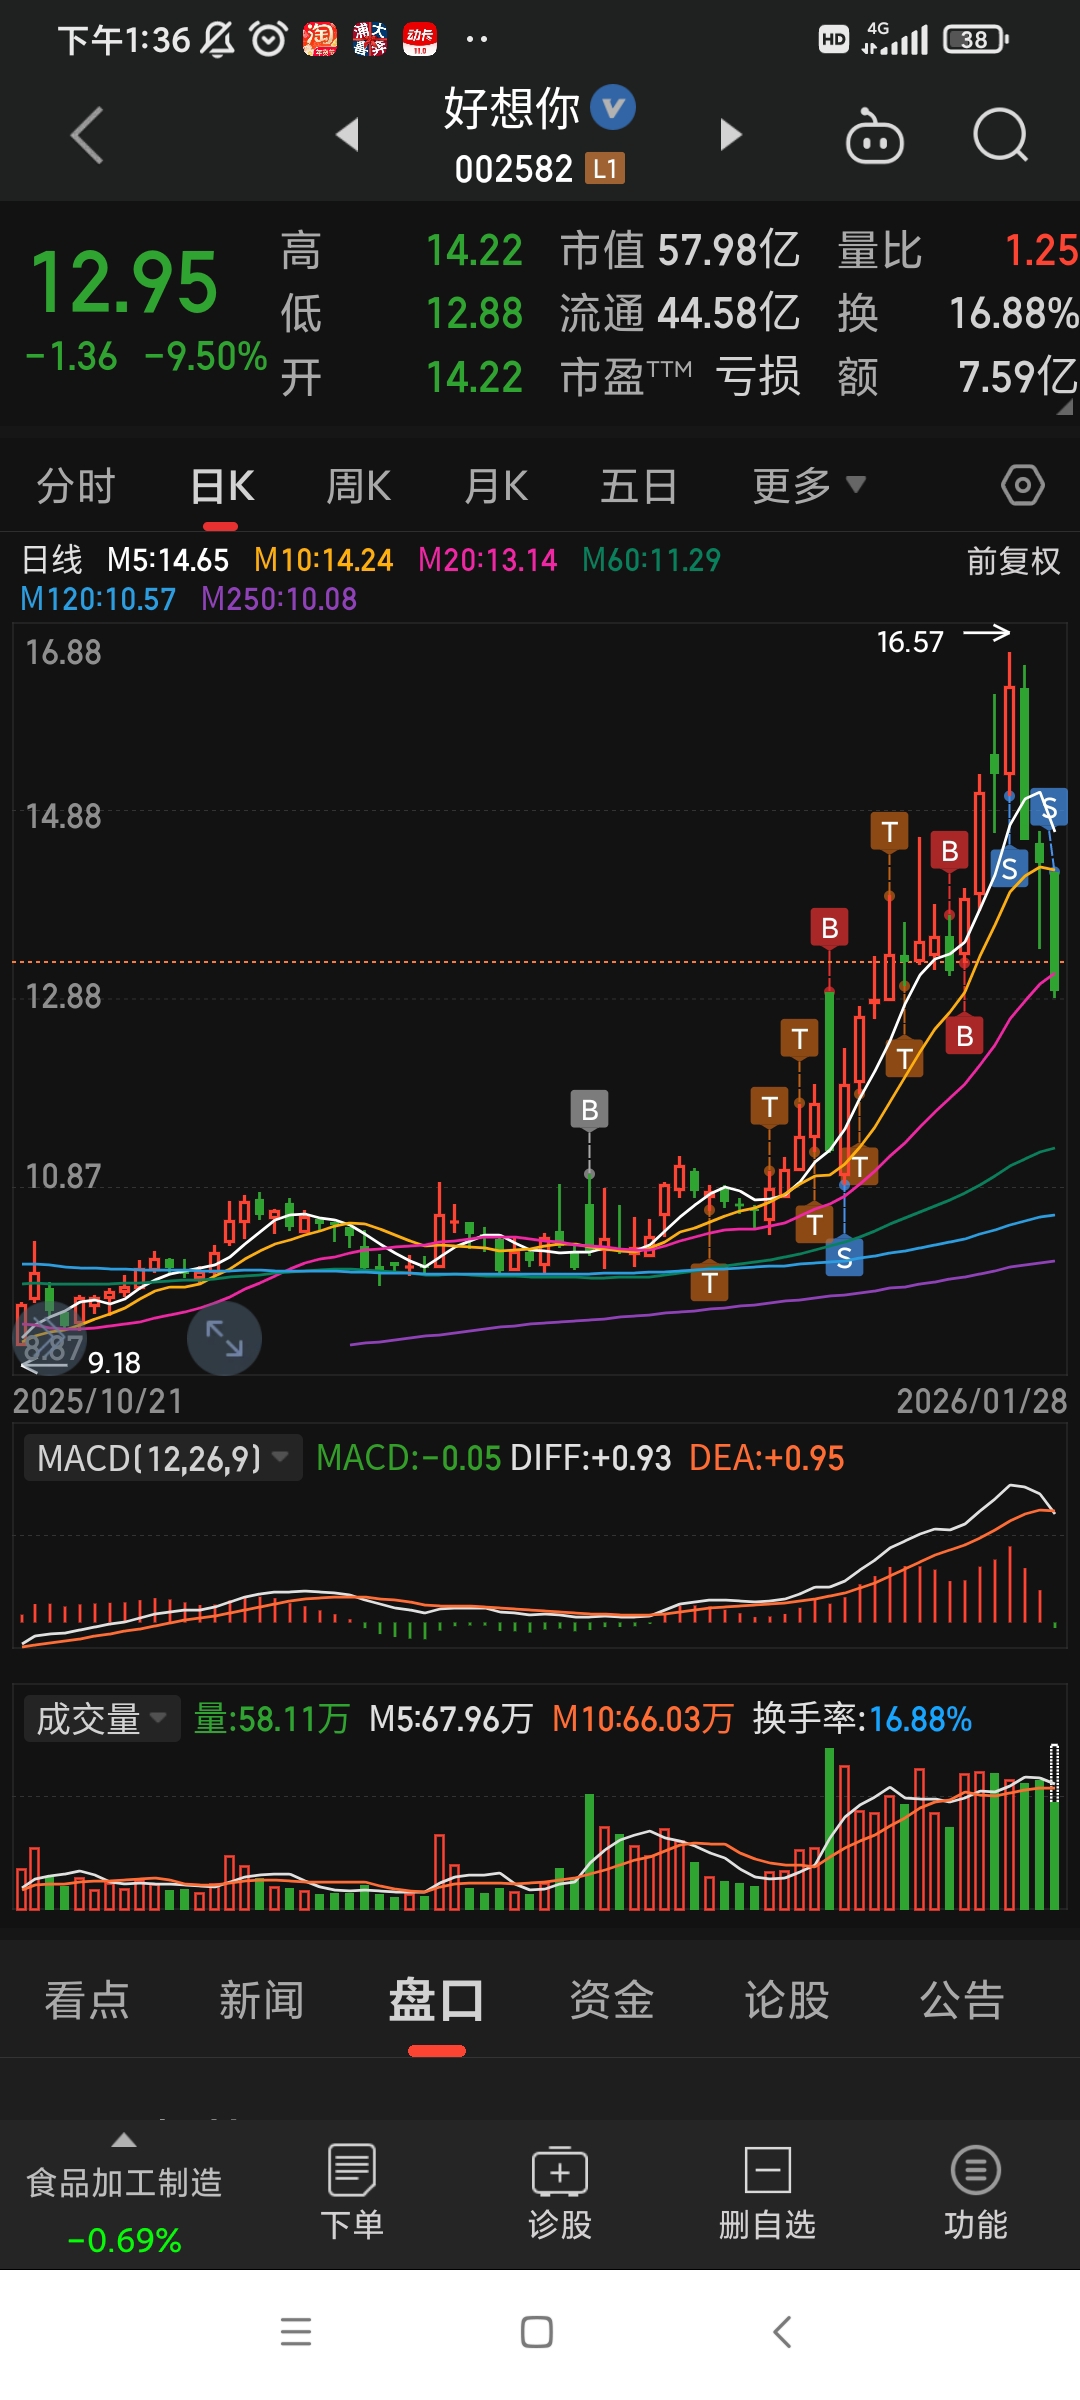Tap the current price 12.95
Image resolution: width=1080 pixels, height=2400 pixels.
124,282
